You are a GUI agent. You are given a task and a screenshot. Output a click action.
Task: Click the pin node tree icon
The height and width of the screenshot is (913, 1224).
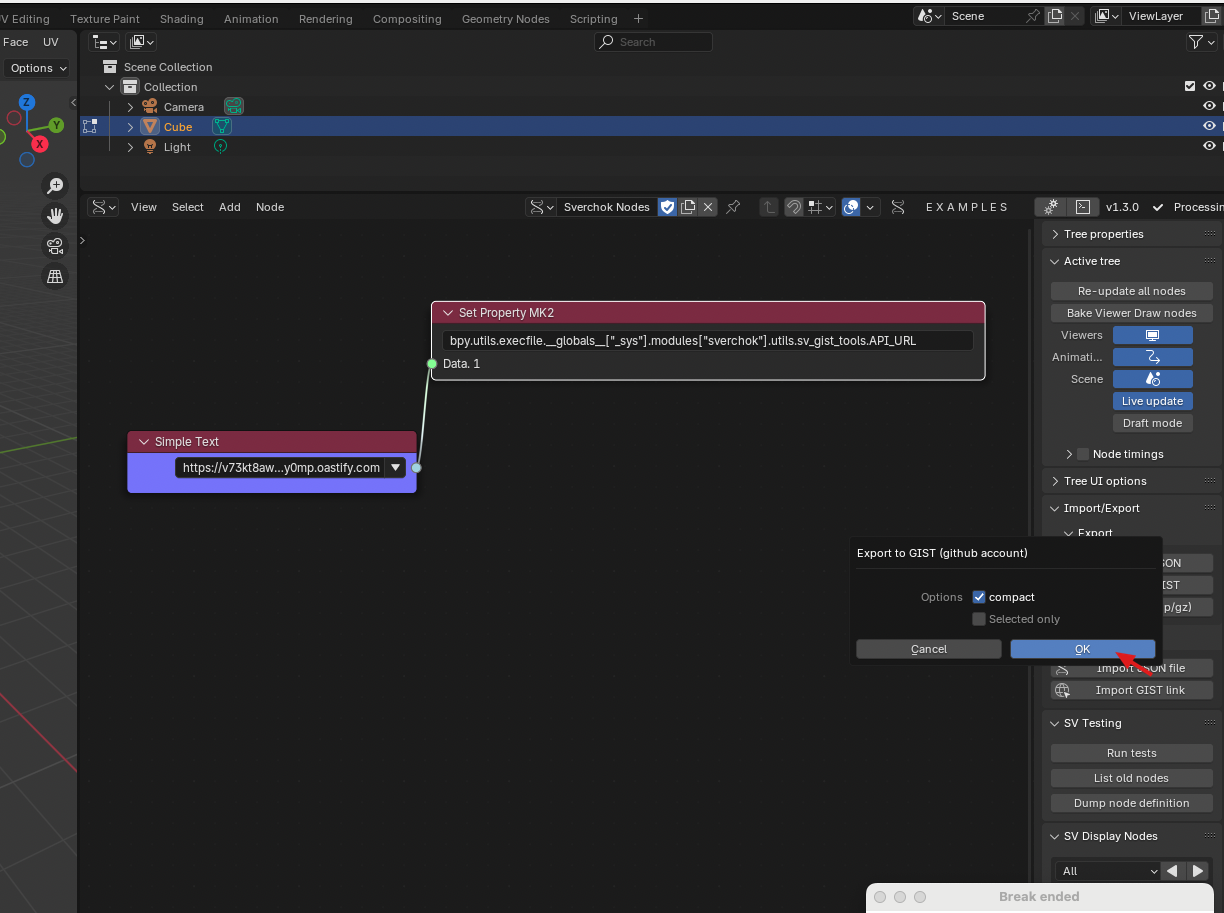733,207
